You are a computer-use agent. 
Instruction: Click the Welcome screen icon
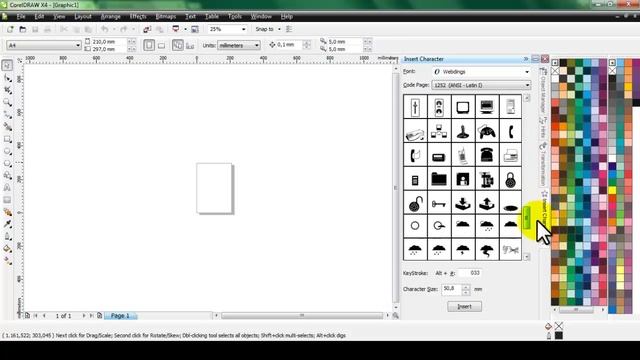pyautogui.click(x=195, y=29)
